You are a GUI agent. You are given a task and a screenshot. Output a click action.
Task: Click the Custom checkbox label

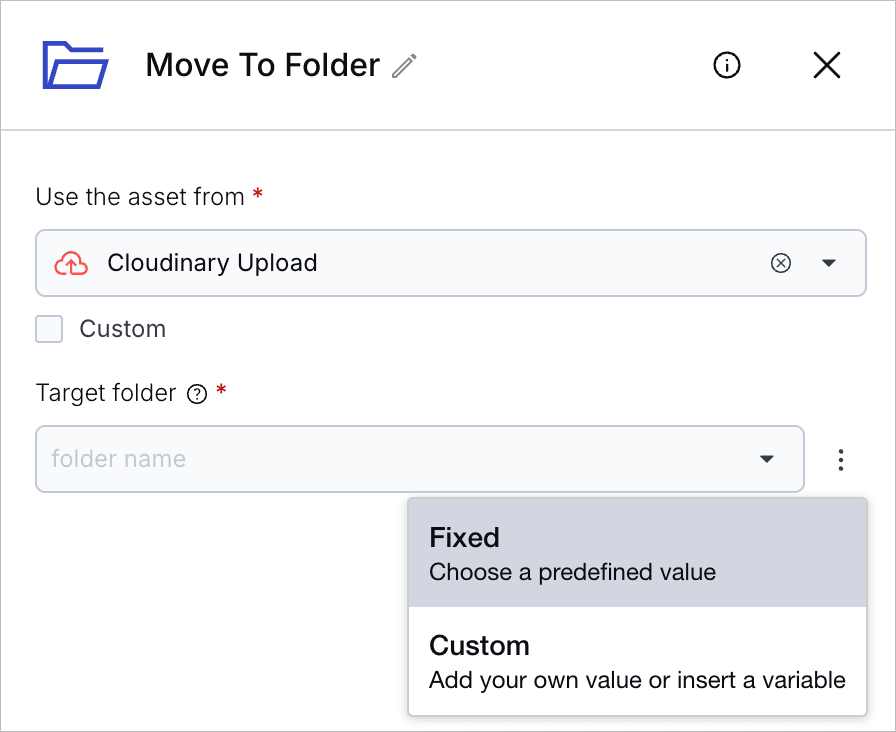[x=122, y=329]
